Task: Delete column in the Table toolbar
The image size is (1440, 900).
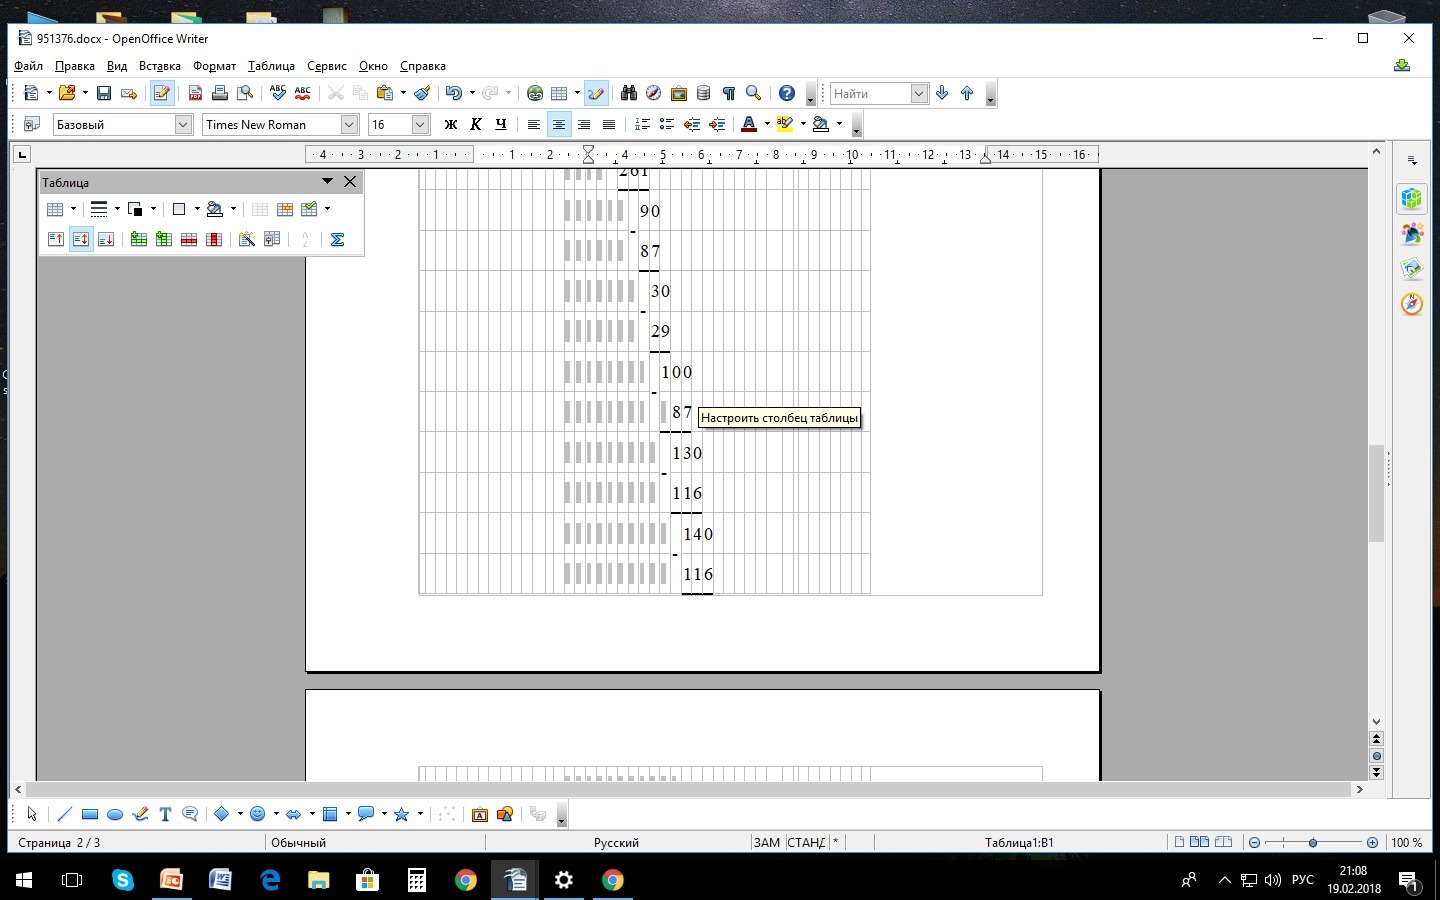Action: pos(214,239)
